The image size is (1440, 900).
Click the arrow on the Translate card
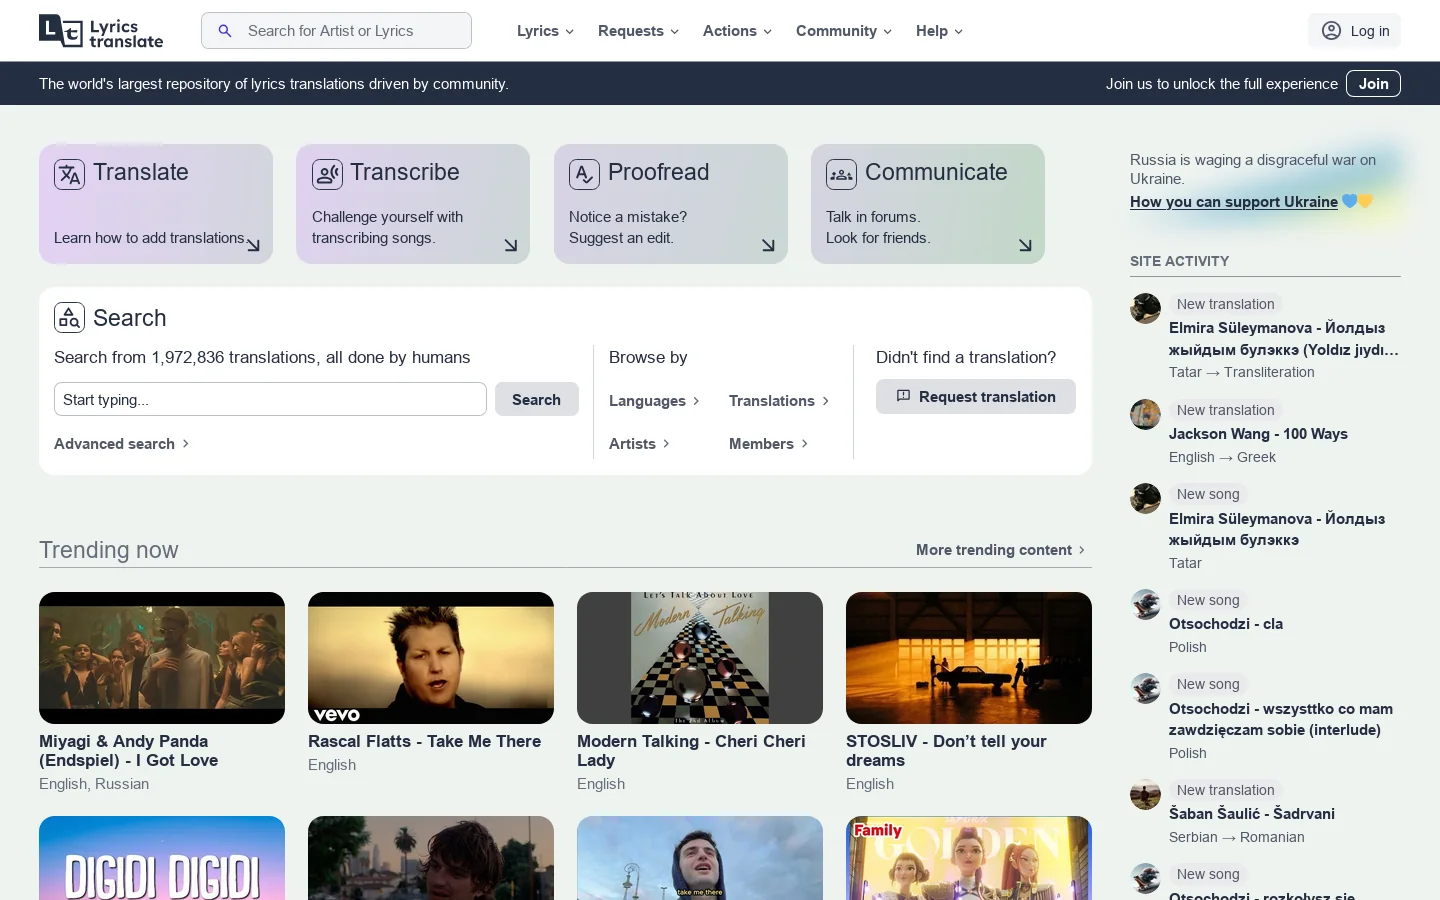click(x=253, y=245)
